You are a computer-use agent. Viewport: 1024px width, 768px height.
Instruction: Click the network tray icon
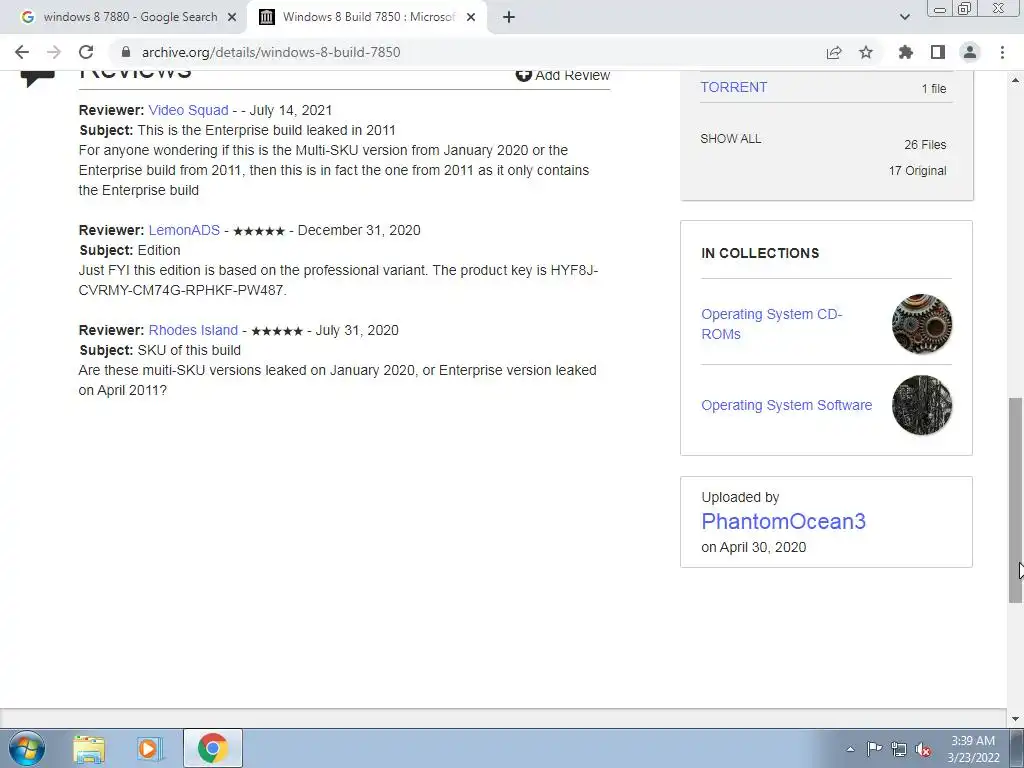(x=899, y=749)
